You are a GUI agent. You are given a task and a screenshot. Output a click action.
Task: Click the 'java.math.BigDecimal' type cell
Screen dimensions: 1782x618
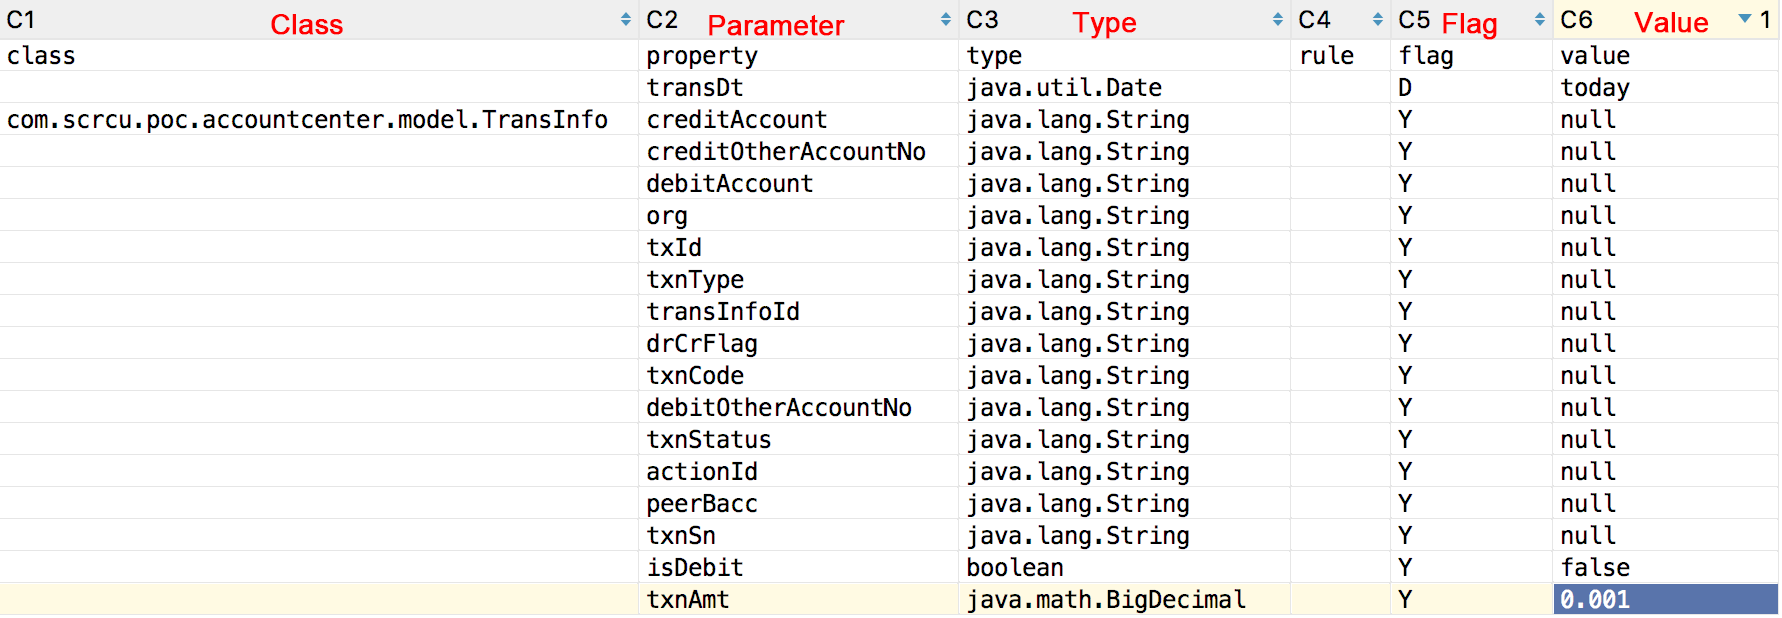click(x=1125, y=599)
